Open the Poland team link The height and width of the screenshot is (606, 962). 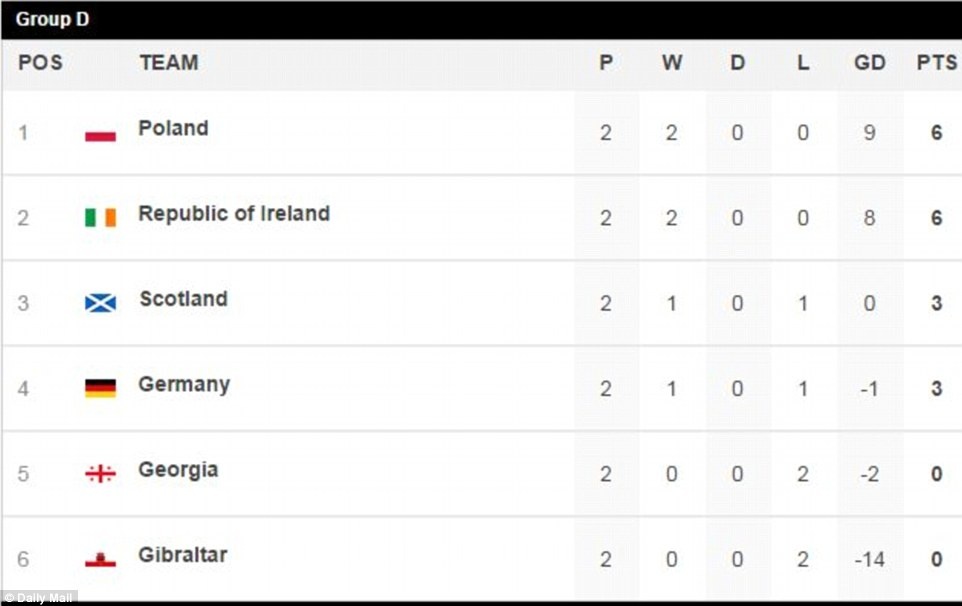click(x=173, y=128)
